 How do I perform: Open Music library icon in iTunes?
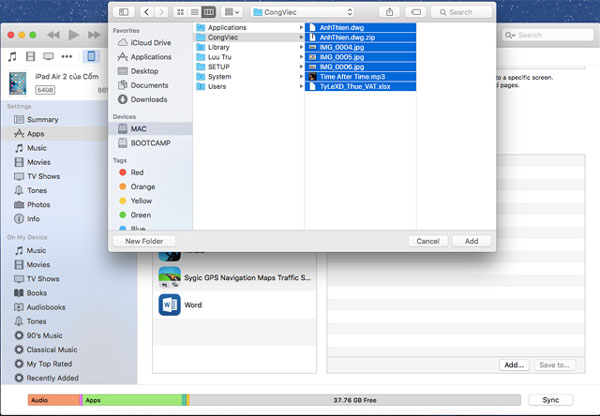click(12, 57)
